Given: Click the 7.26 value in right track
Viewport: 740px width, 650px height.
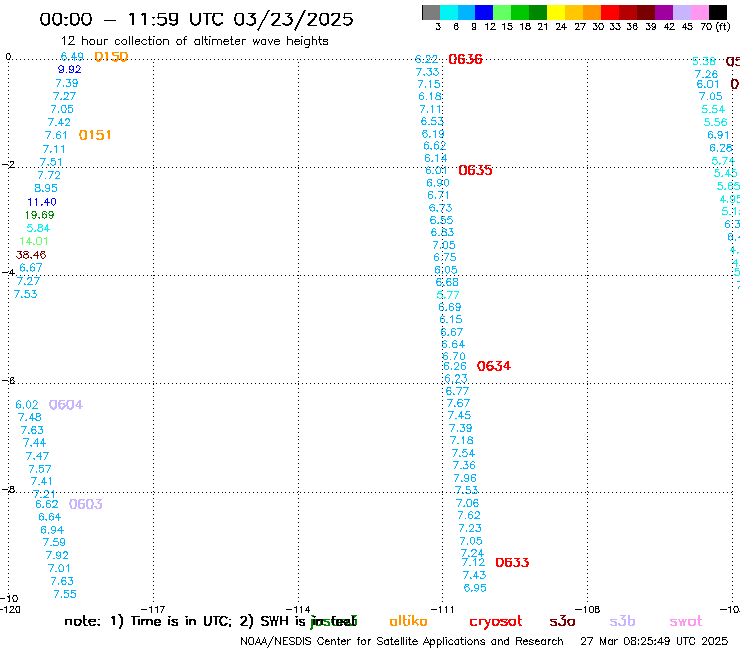Looking at the screenshot, I should click(706, 74).
